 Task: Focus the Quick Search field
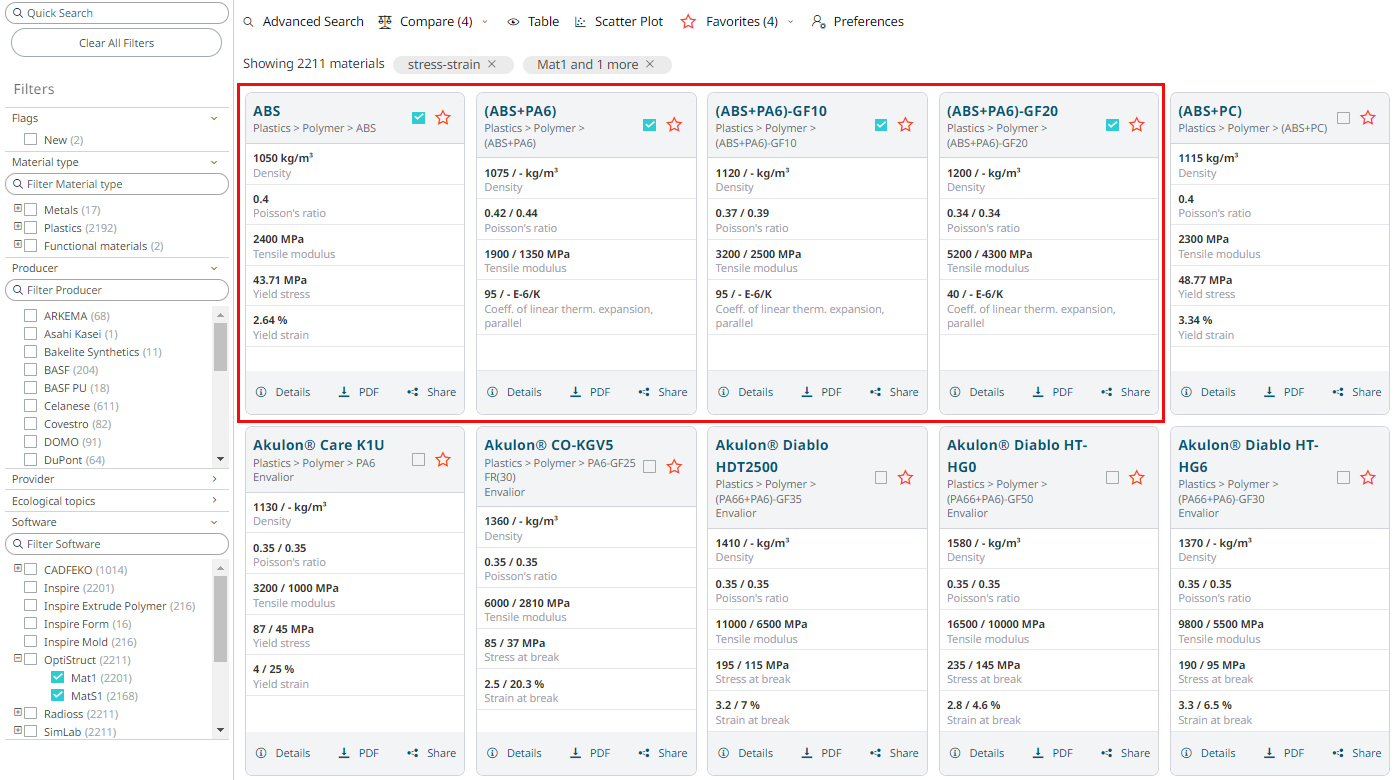[x=117, y=13]
